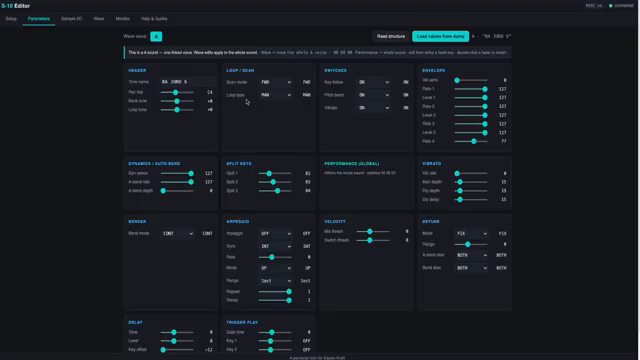
Task: Click the Split 2 slider handle
Action: [x=273, y=182]
